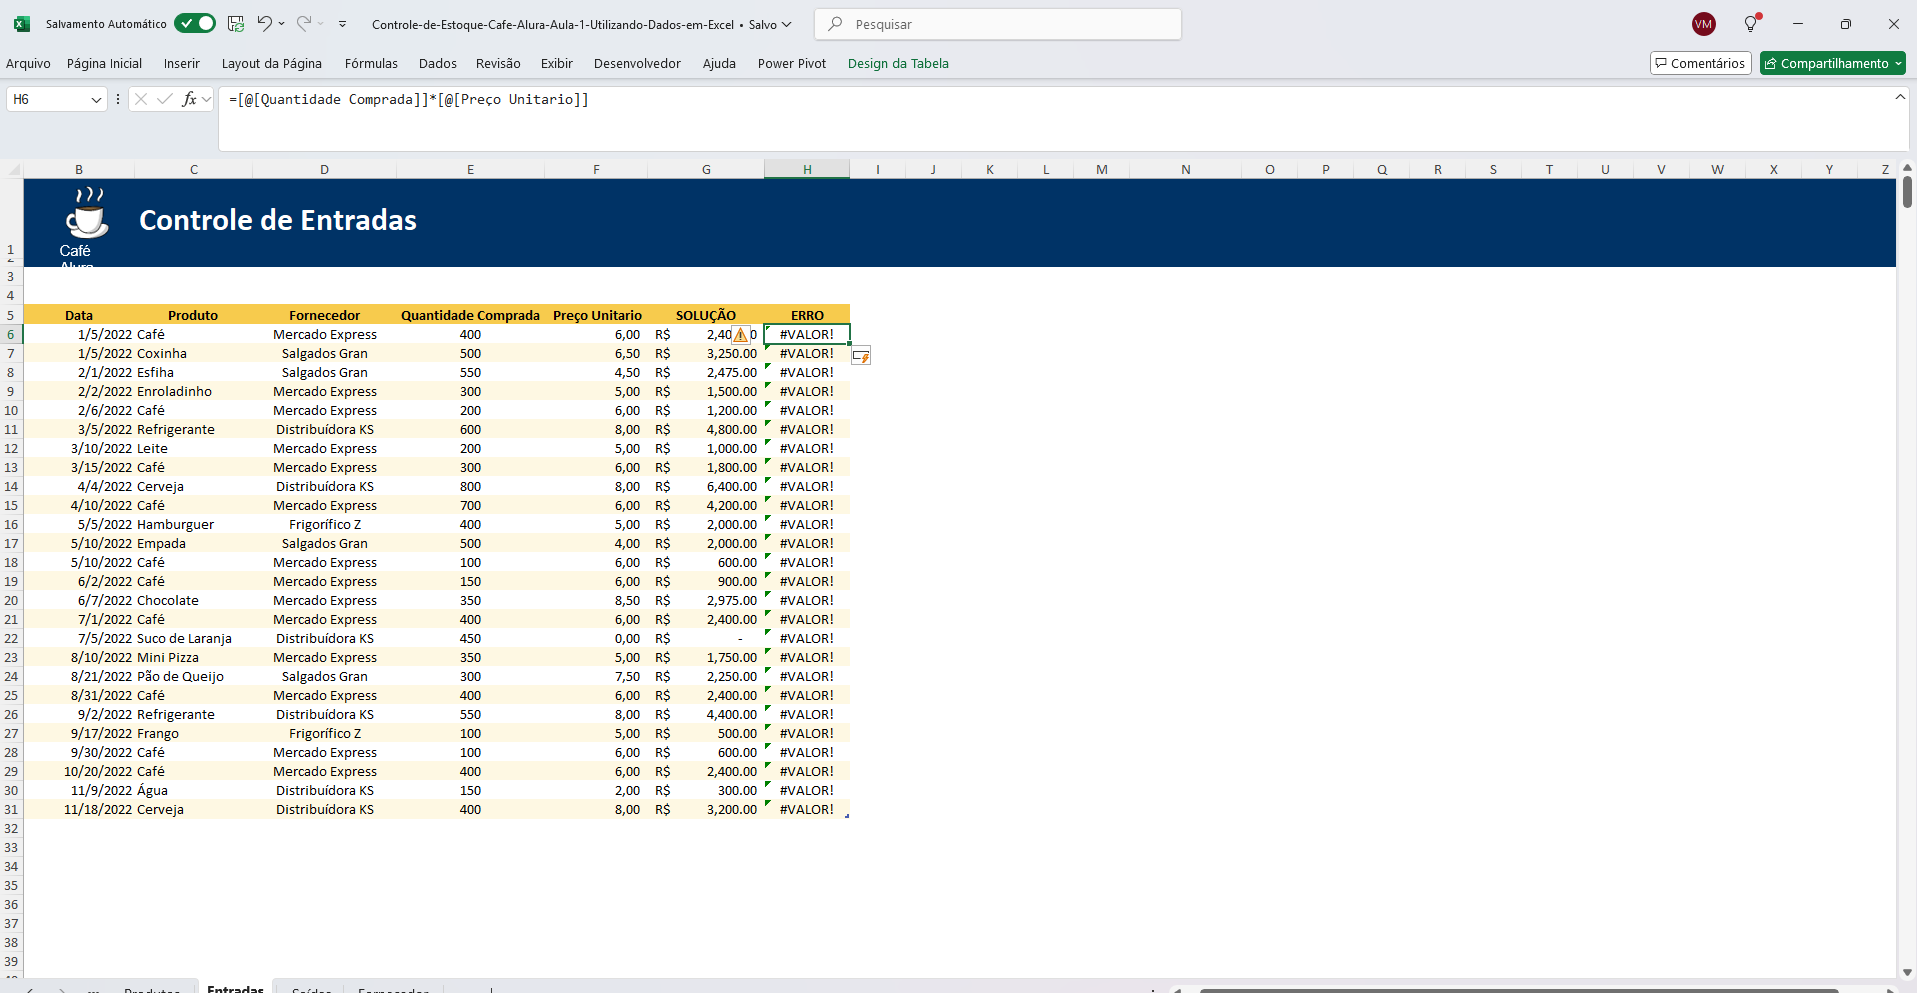
Task: Switch to the Design da Tabela tab
Action: pos(898,63)
